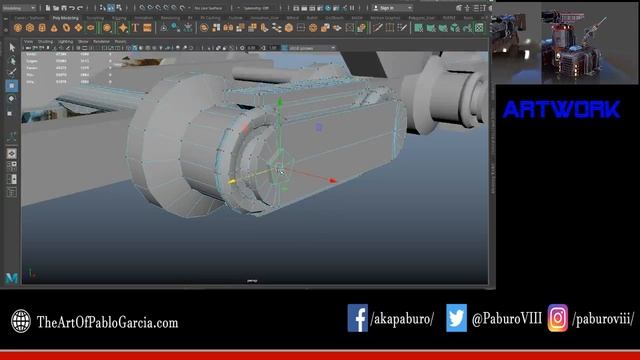Click the Maya logo at bottom left

pos(12,278)
